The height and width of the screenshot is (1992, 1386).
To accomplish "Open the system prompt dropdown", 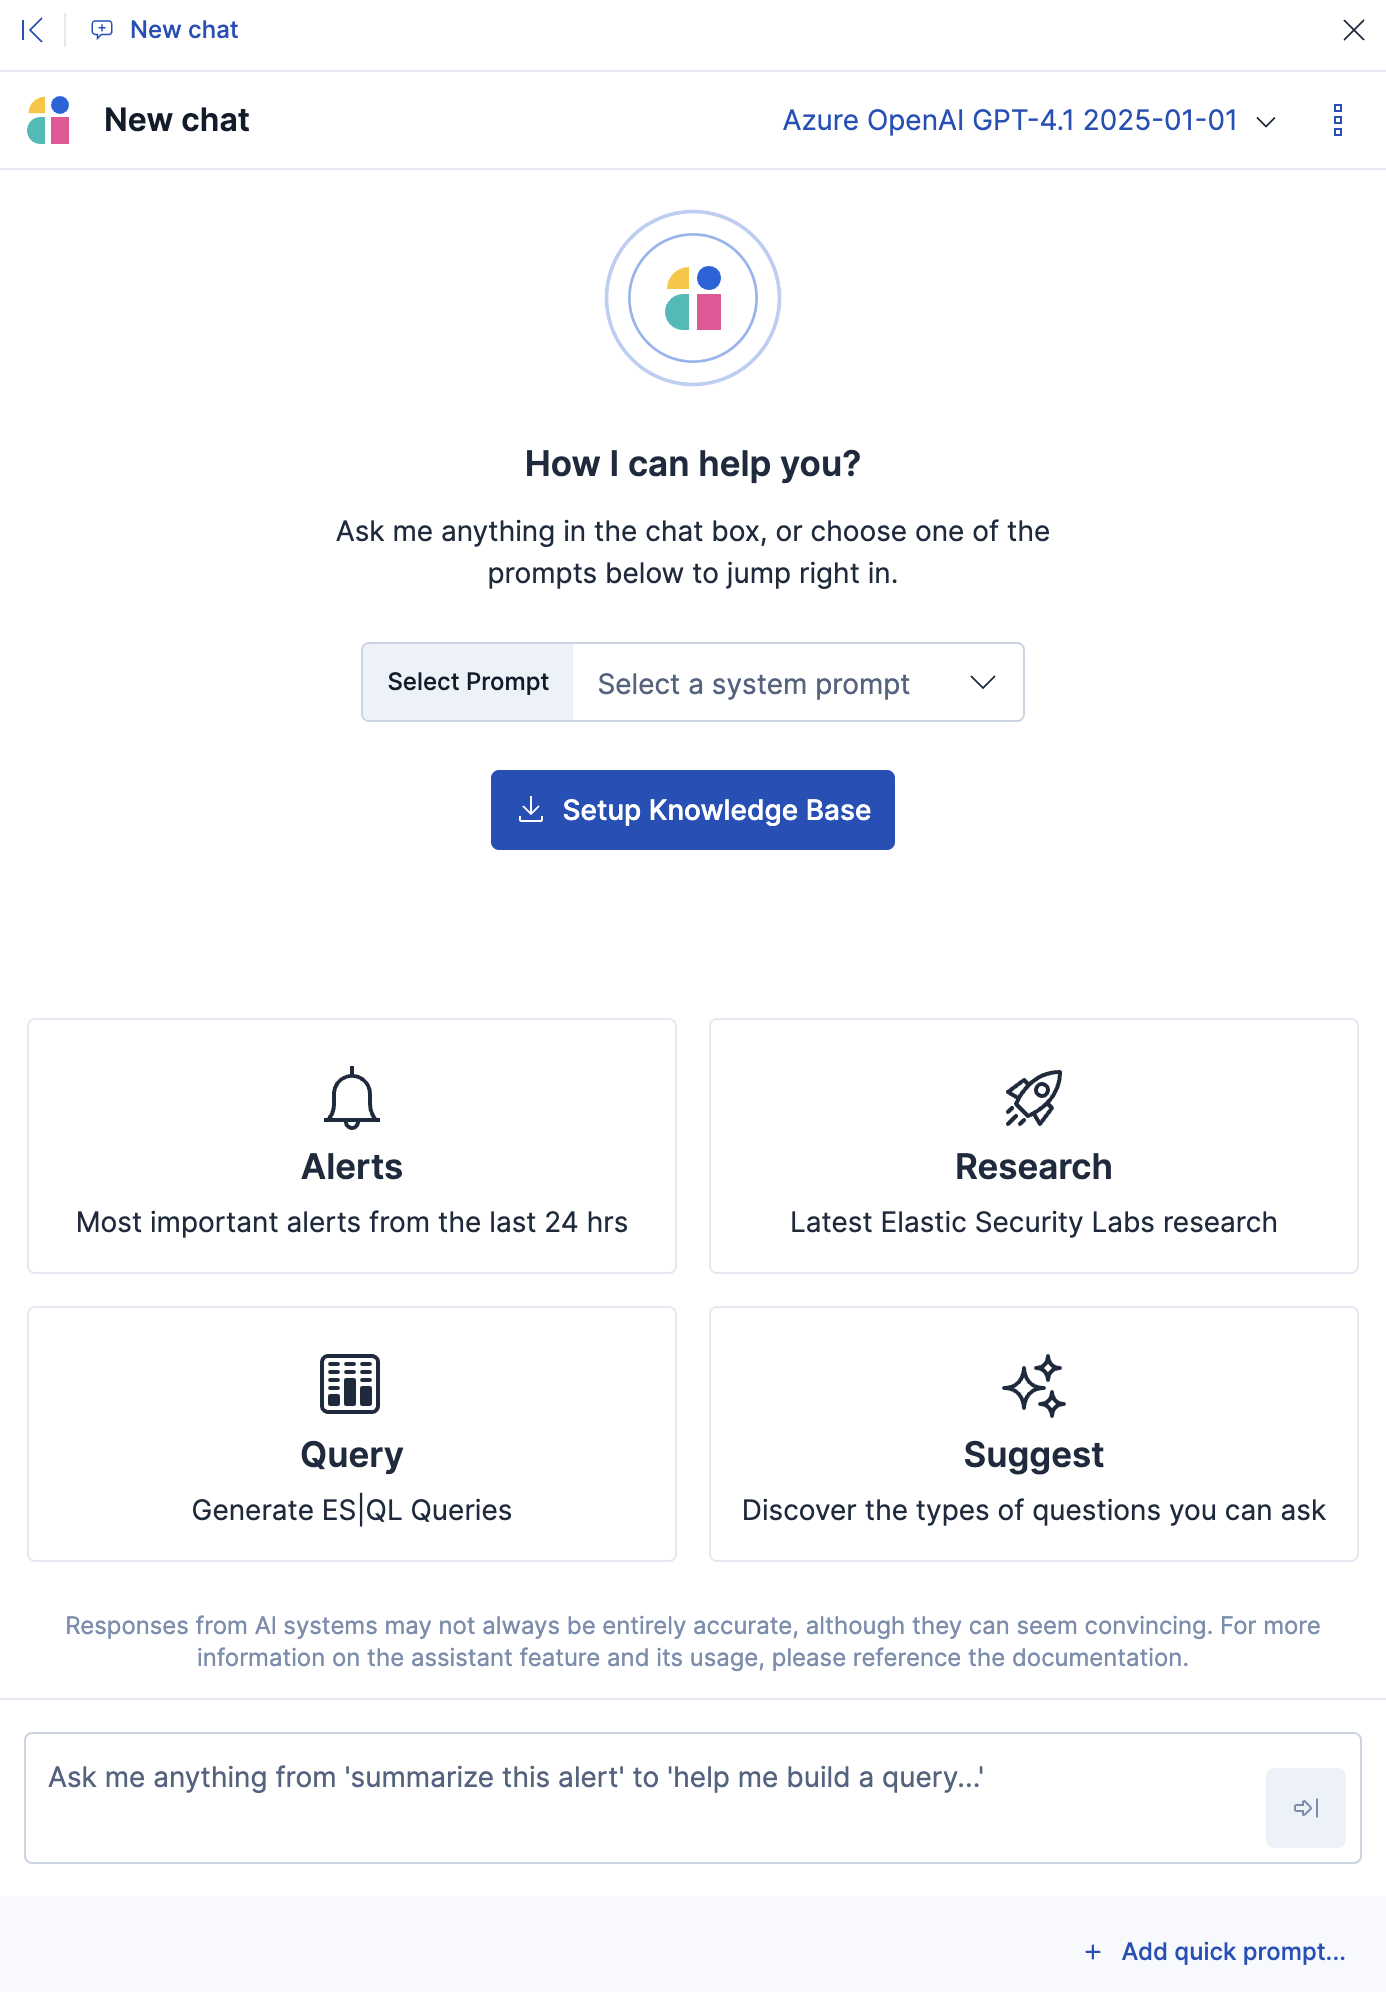I will (x=795, y=682).
